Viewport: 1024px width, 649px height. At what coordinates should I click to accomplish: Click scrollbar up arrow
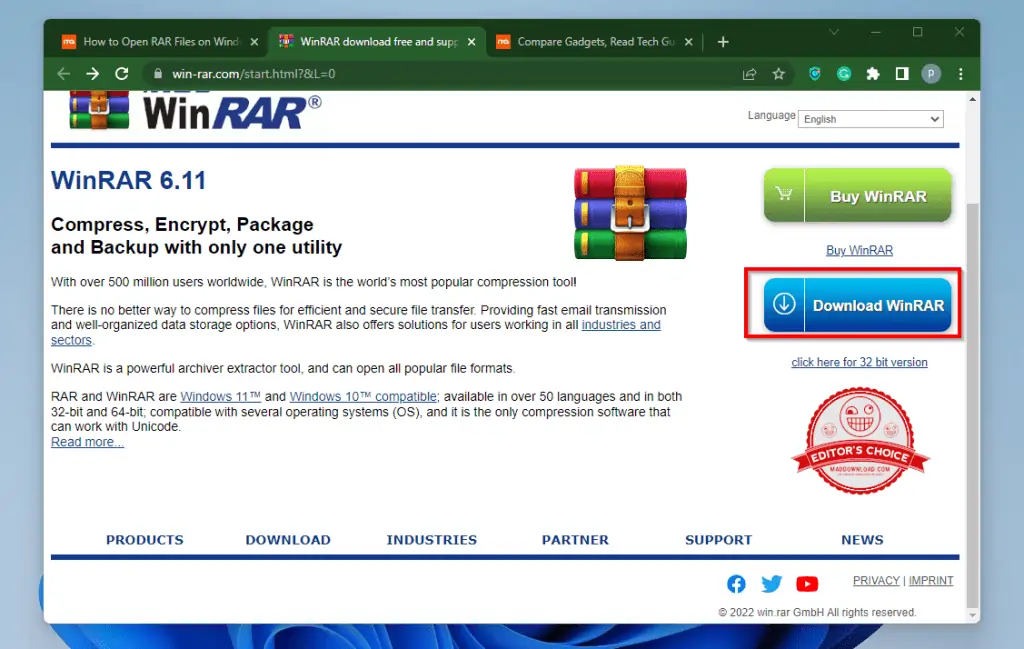[972, 99]
